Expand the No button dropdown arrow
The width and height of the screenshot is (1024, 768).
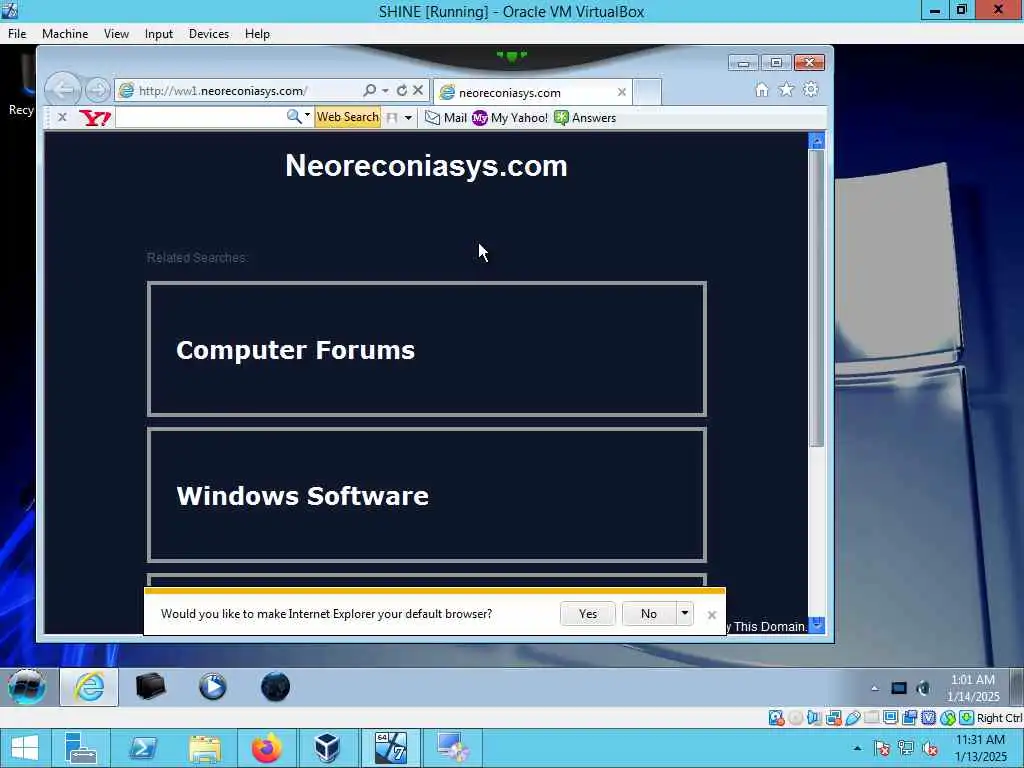point(684,614)
